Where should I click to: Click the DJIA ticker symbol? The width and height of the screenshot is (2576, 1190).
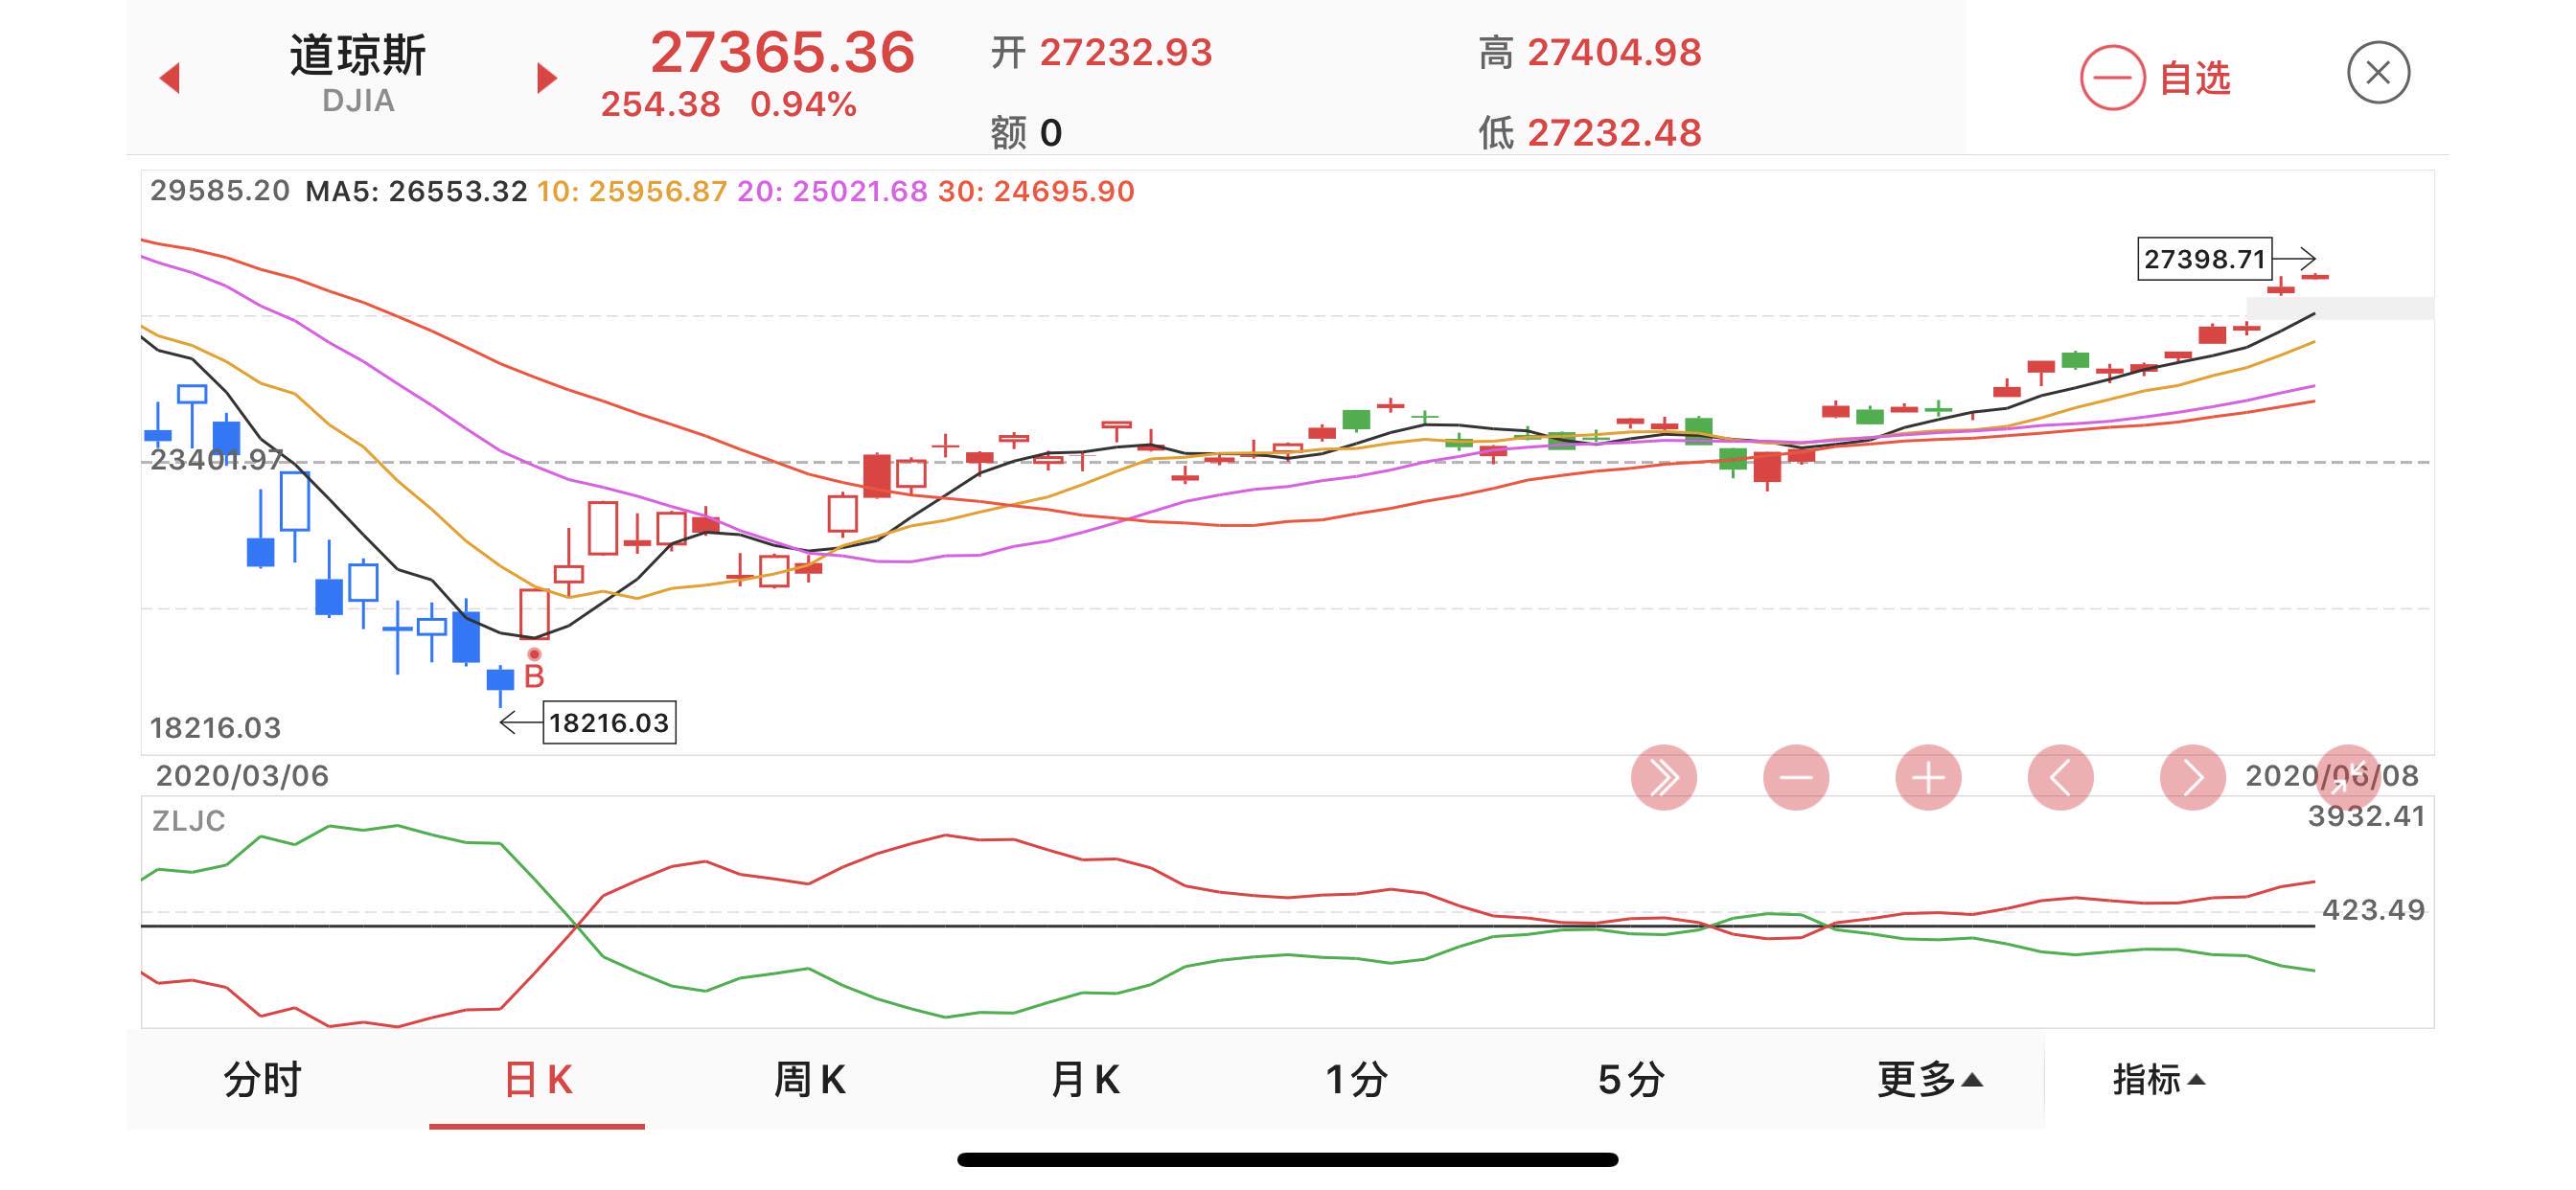[x=358, y=101]
